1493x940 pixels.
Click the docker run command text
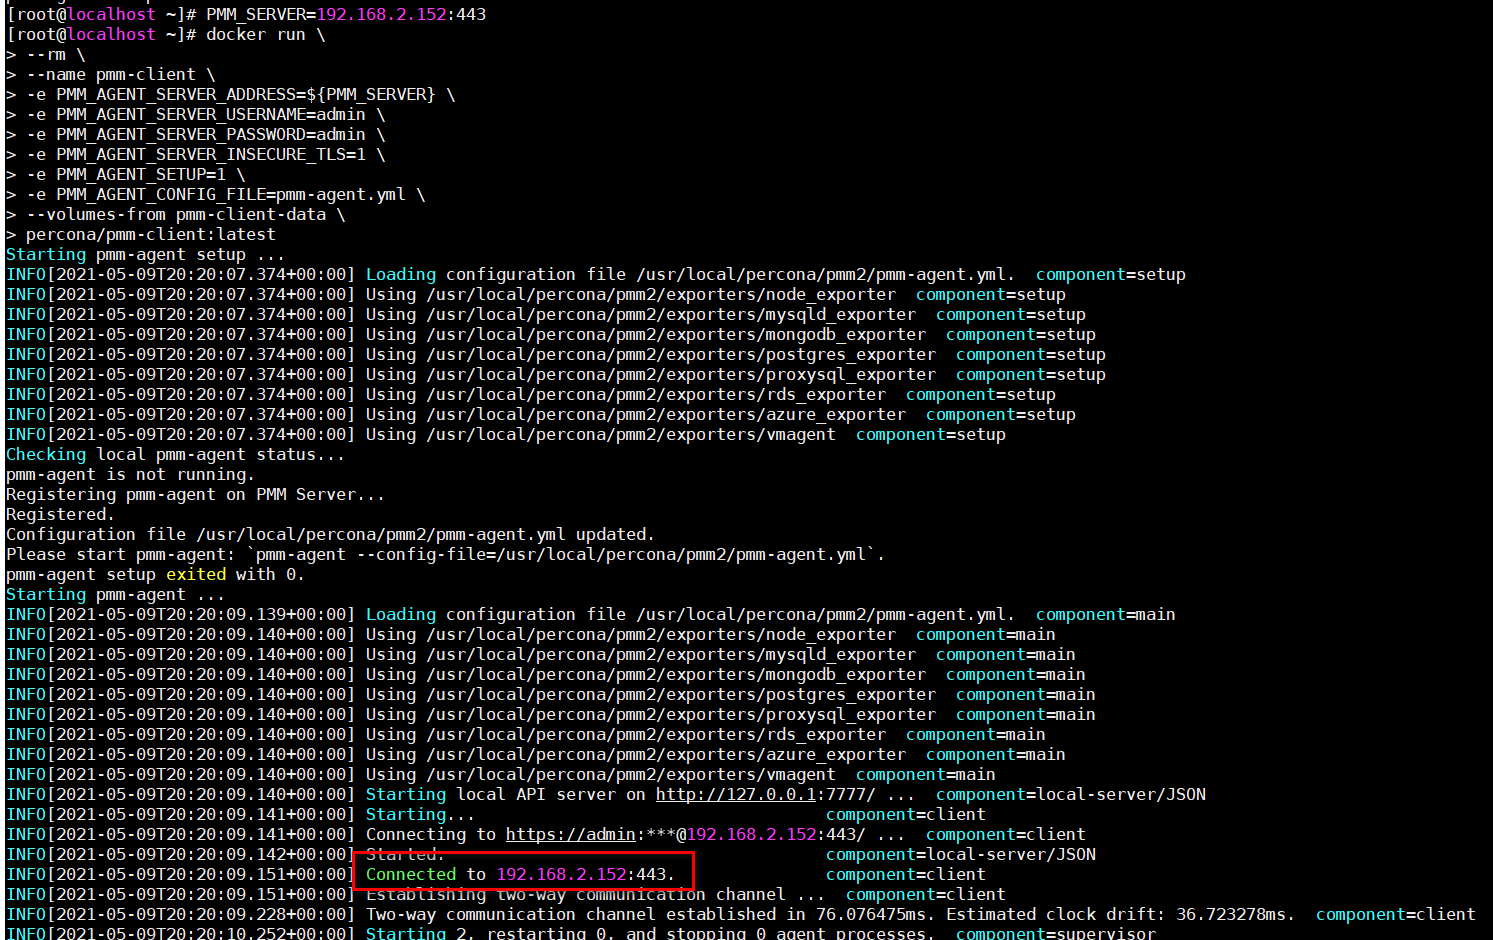click(x=258, y=34)
